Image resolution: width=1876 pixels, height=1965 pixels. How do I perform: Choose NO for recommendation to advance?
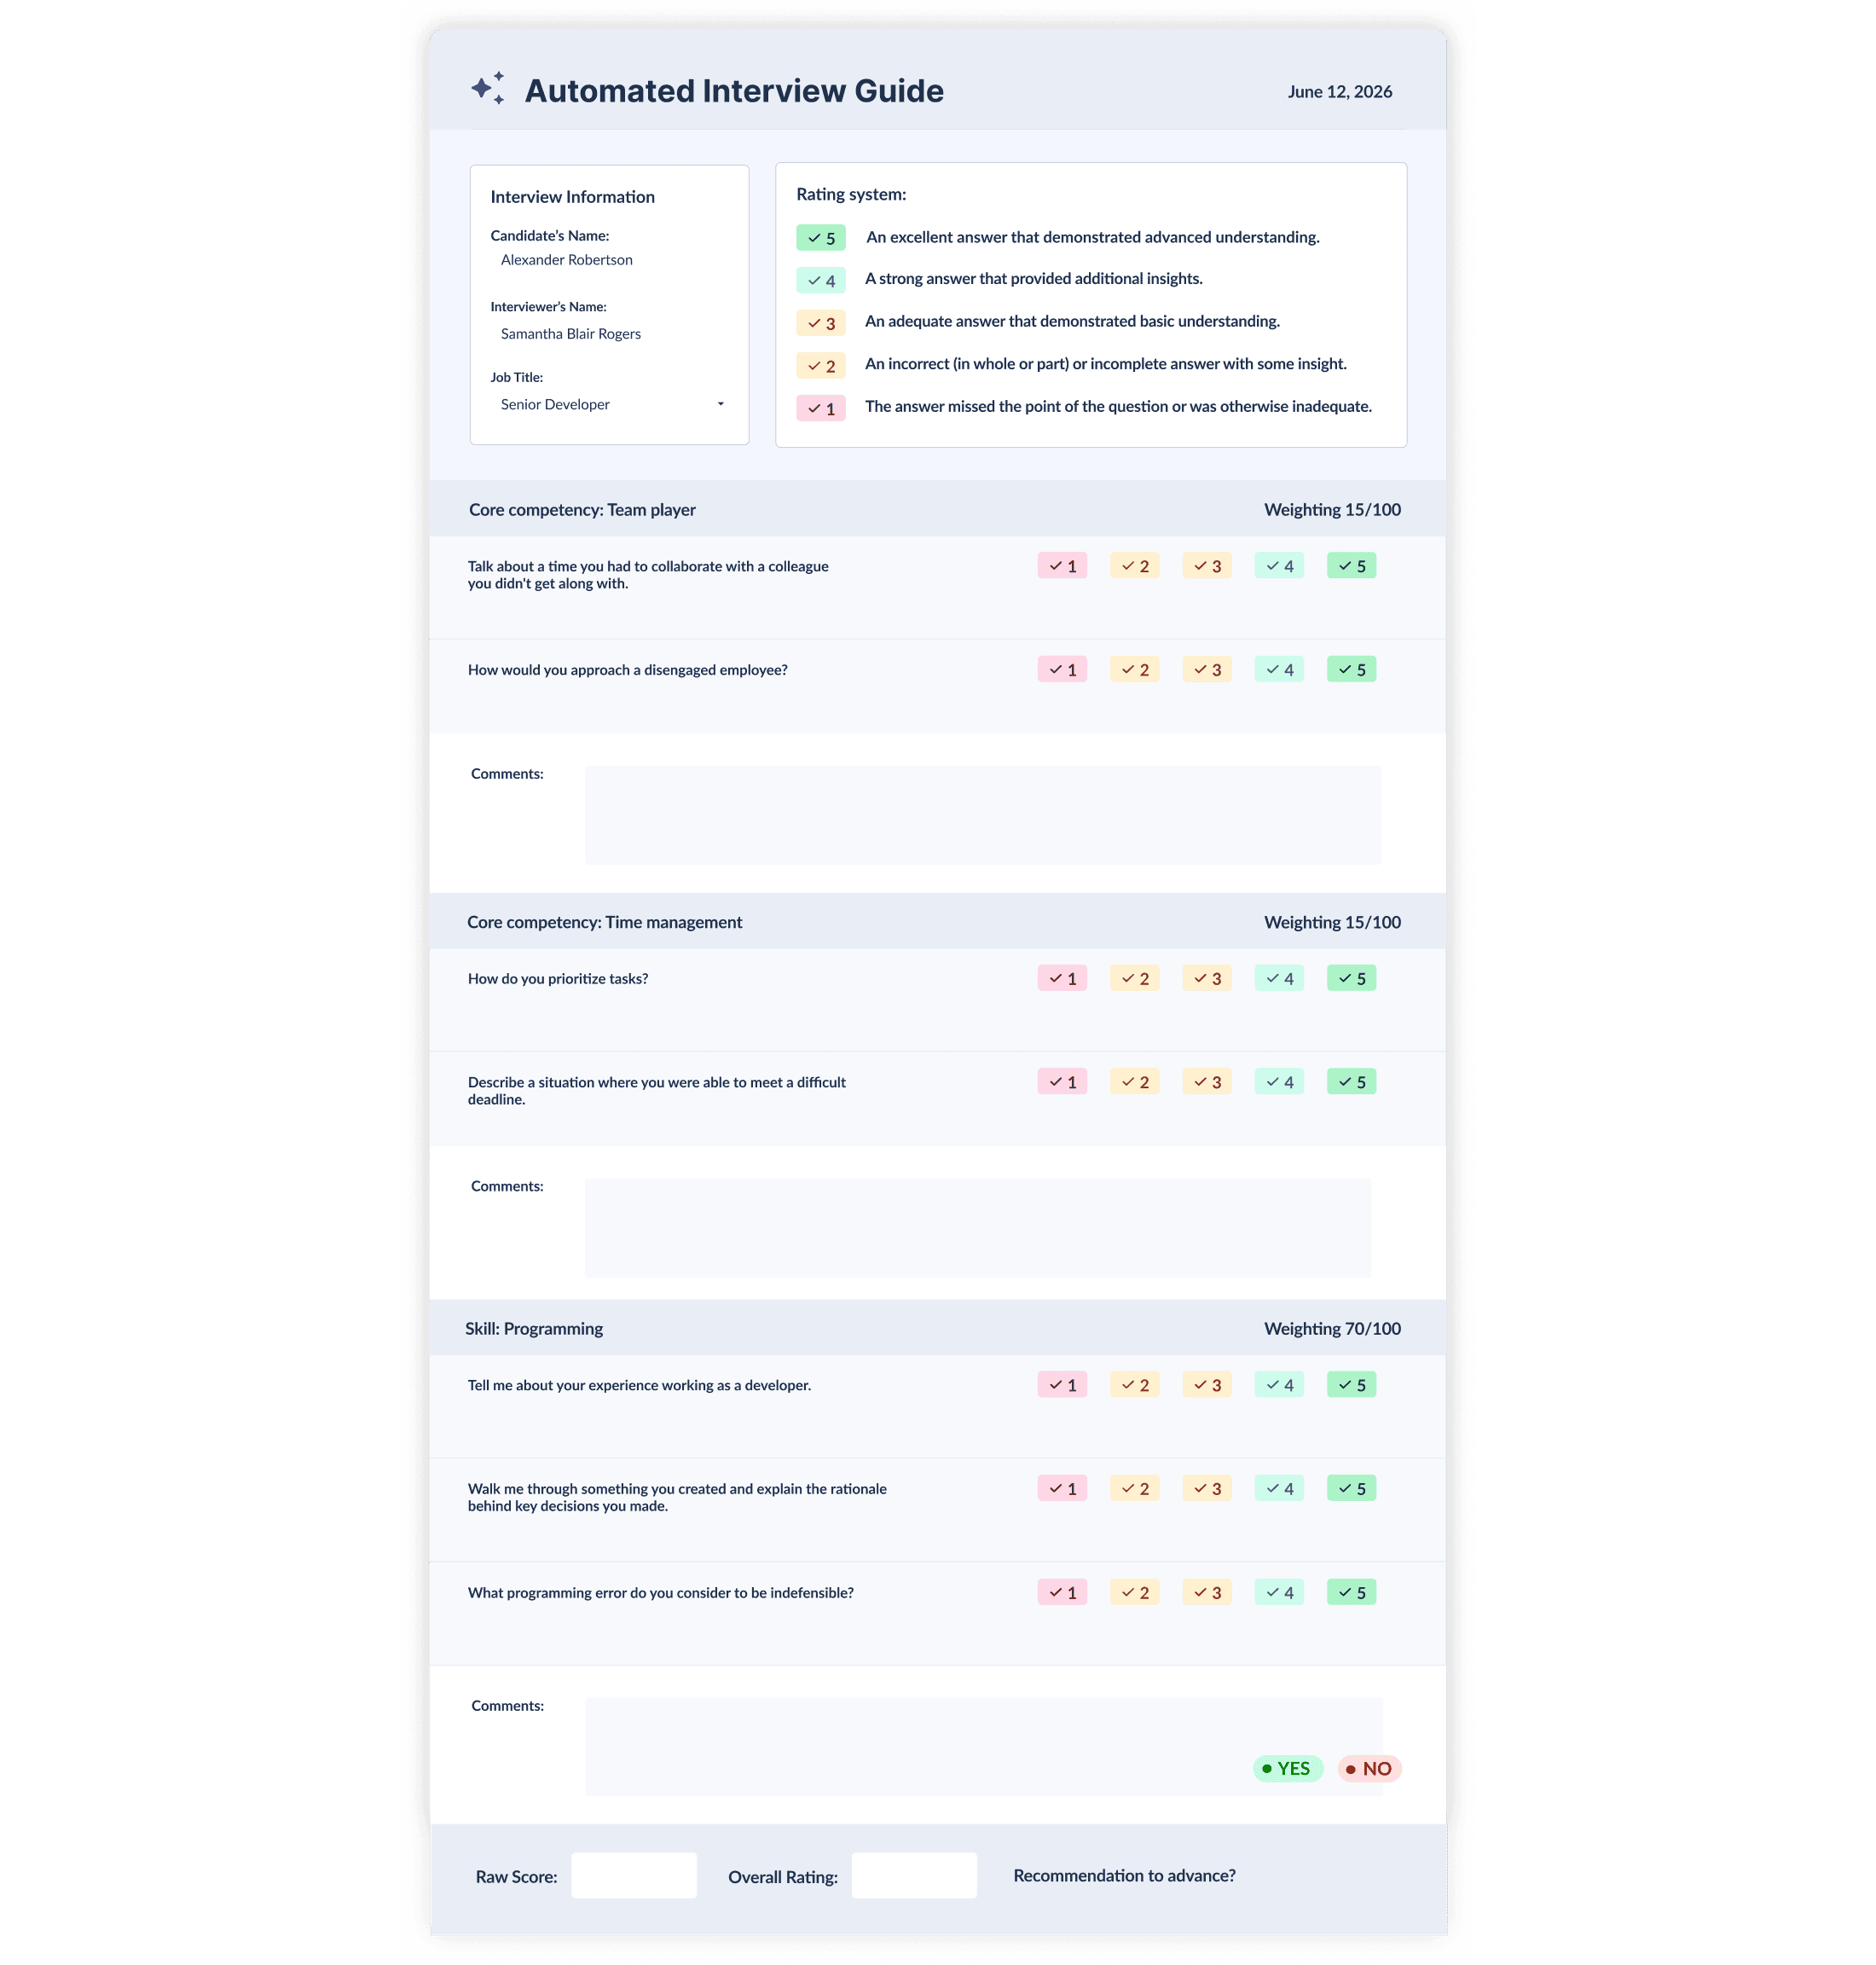(1369, 1769)
